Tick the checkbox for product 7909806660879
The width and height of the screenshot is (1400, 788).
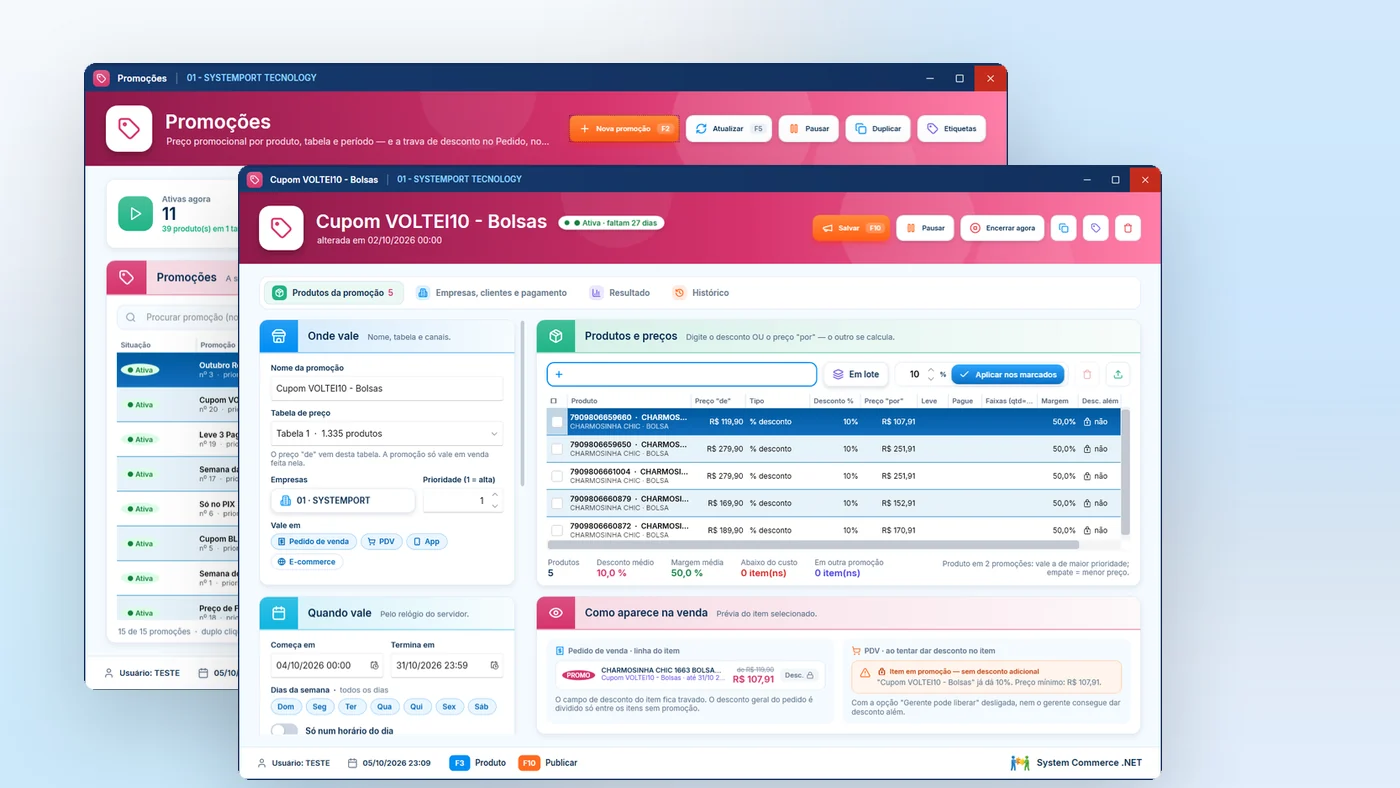[x=557, y=503]
